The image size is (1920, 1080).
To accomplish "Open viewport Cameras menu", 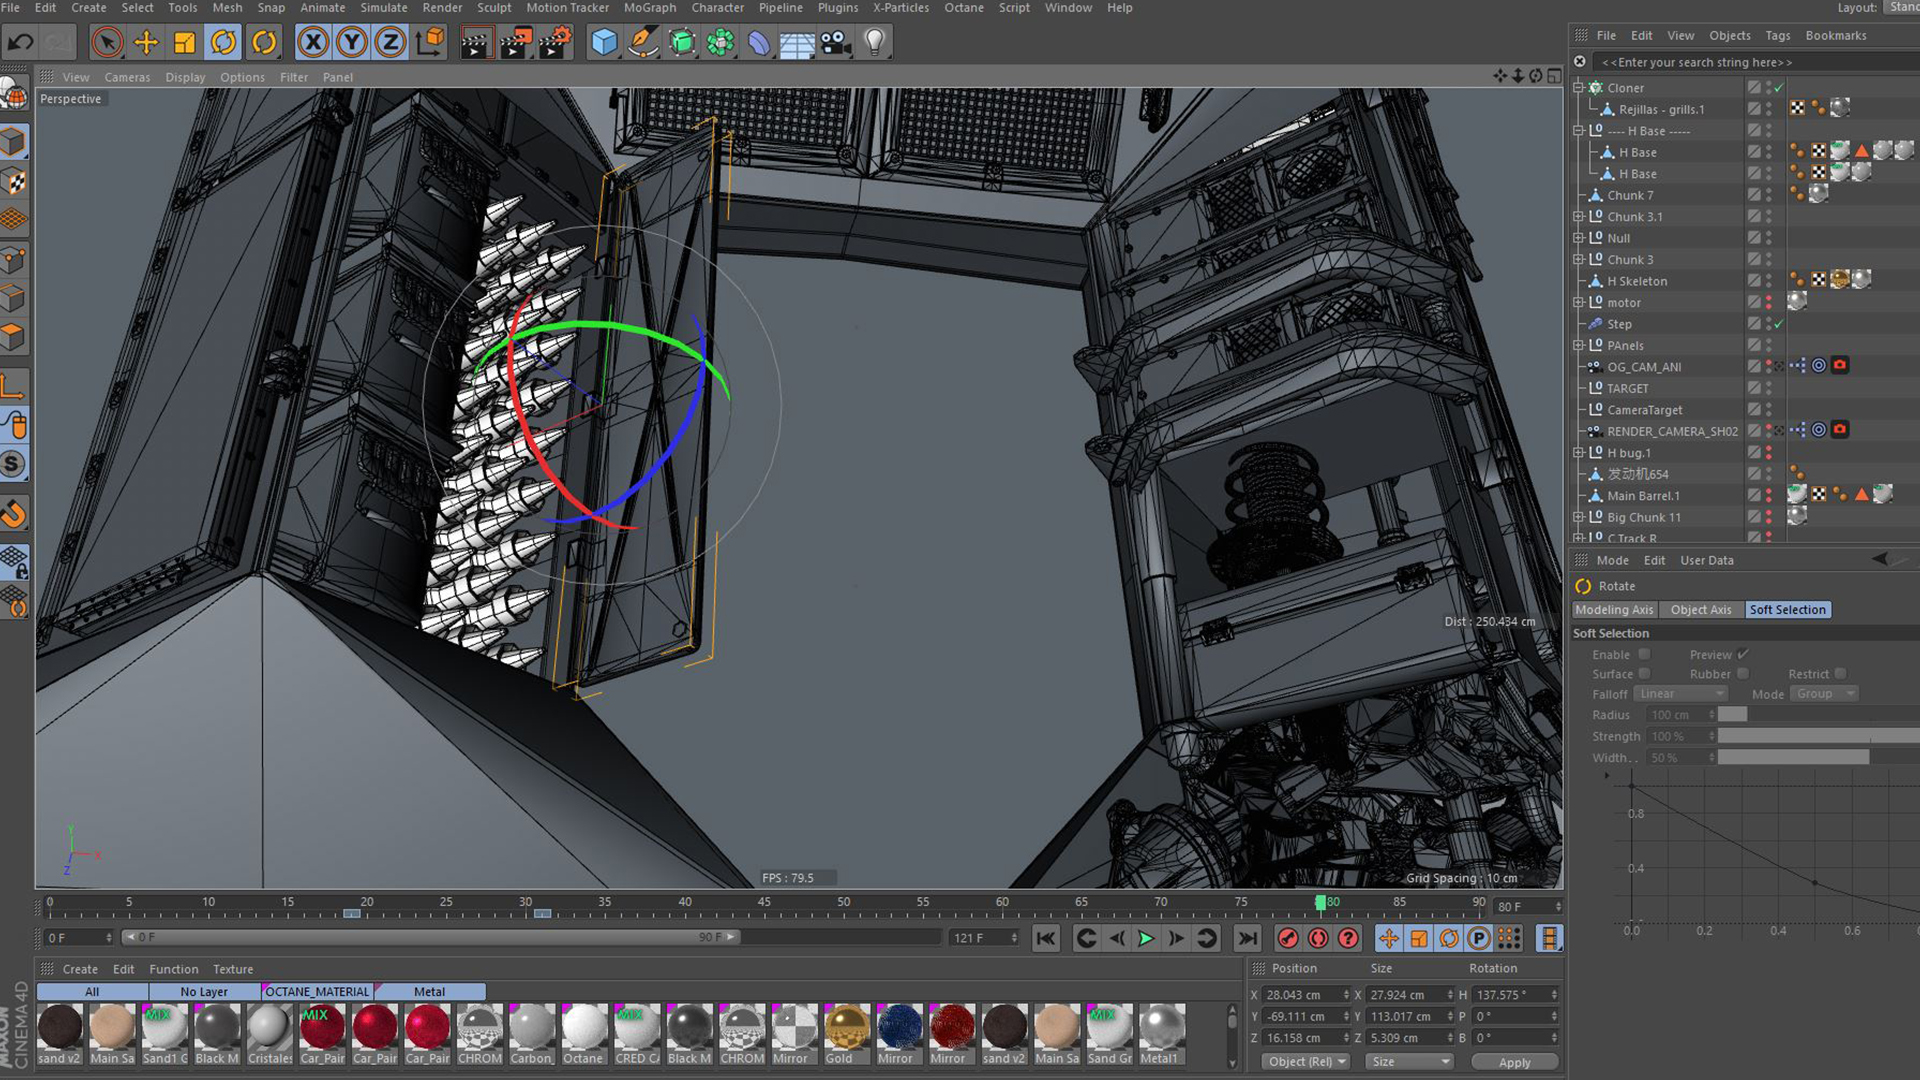I will (x=127, y=77).
